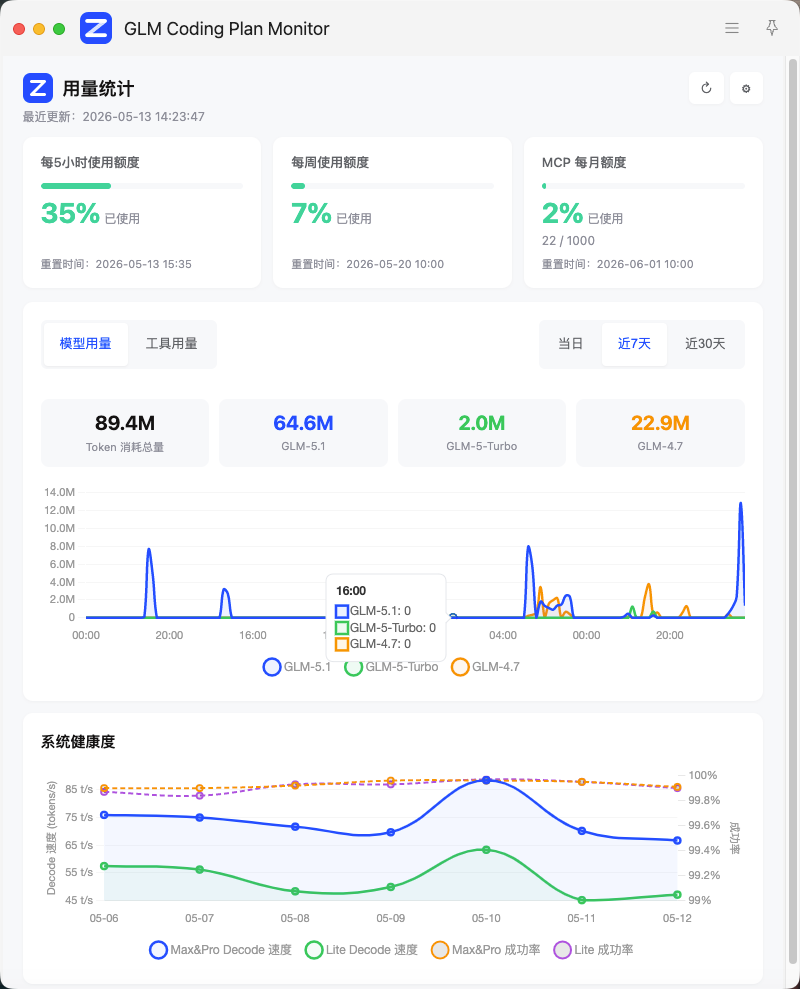Click the 100% success-rate axis label
Image resolution: width=800 pixels, height=989 pixels.
tap(703, 775)
